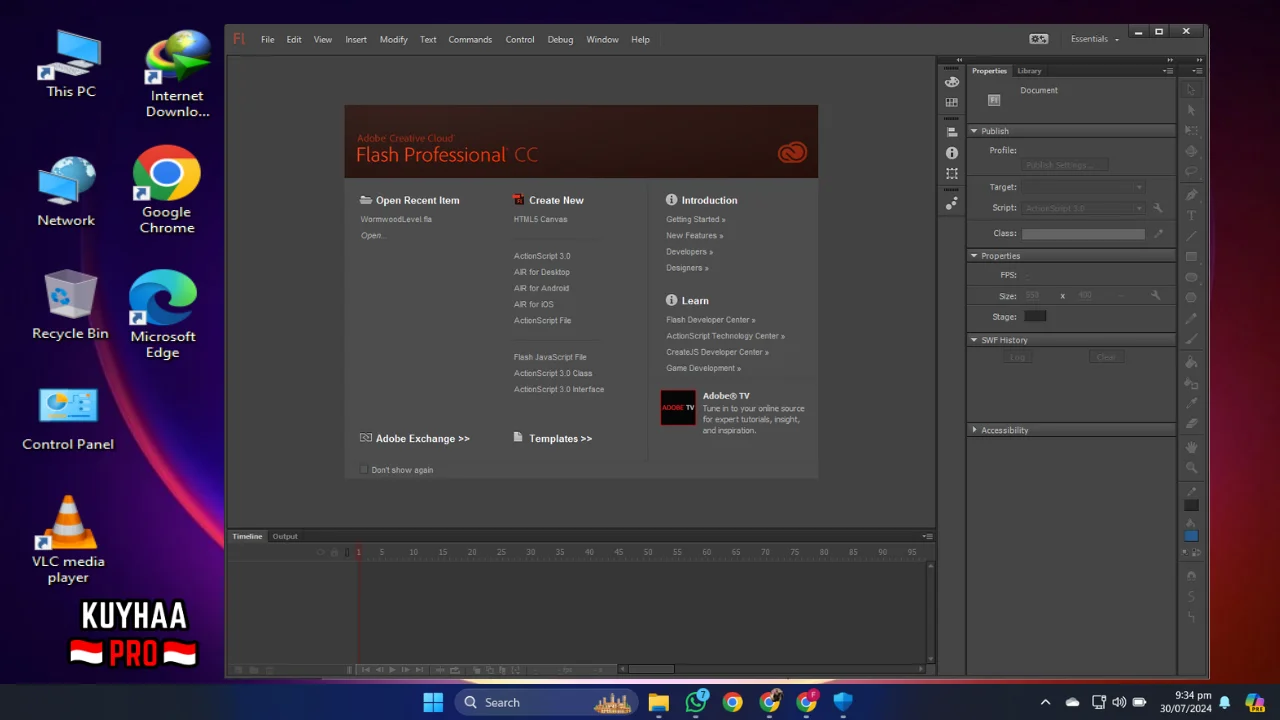
Task: Click the stroke color swatch in Tools
Action: point(1191,505)
